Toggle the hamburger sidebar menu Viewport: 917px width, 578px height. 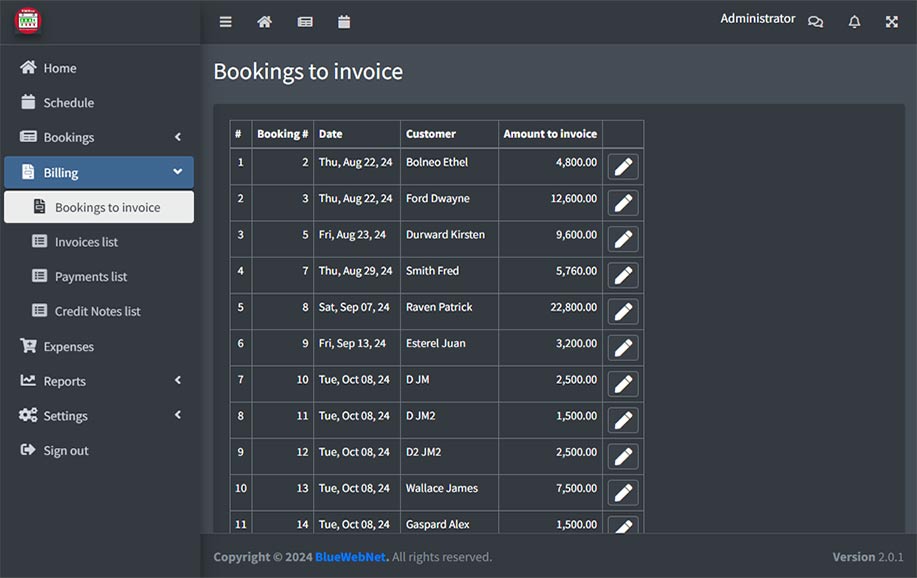[x=226, y=22]
